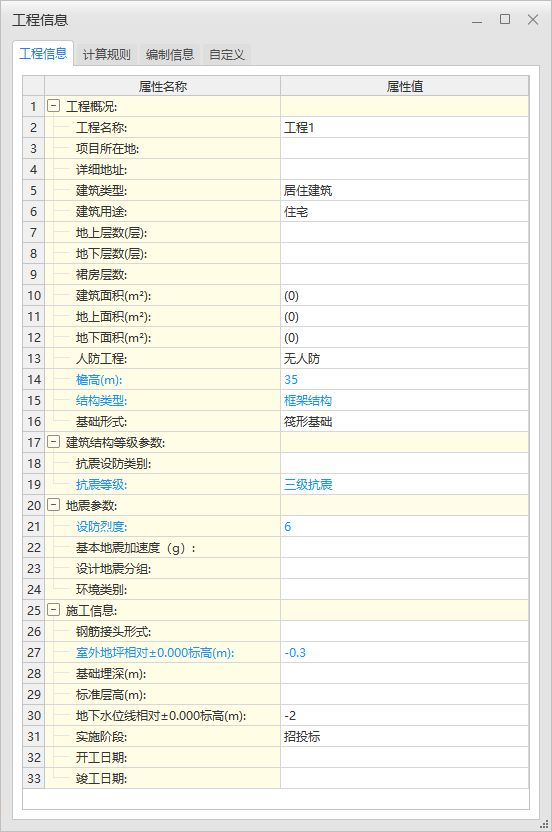Image resolution: width=552 pixels, height=832 pixels.
Task: Click the 地上层数(层) value cell
Action: click(x=404, y=232)
